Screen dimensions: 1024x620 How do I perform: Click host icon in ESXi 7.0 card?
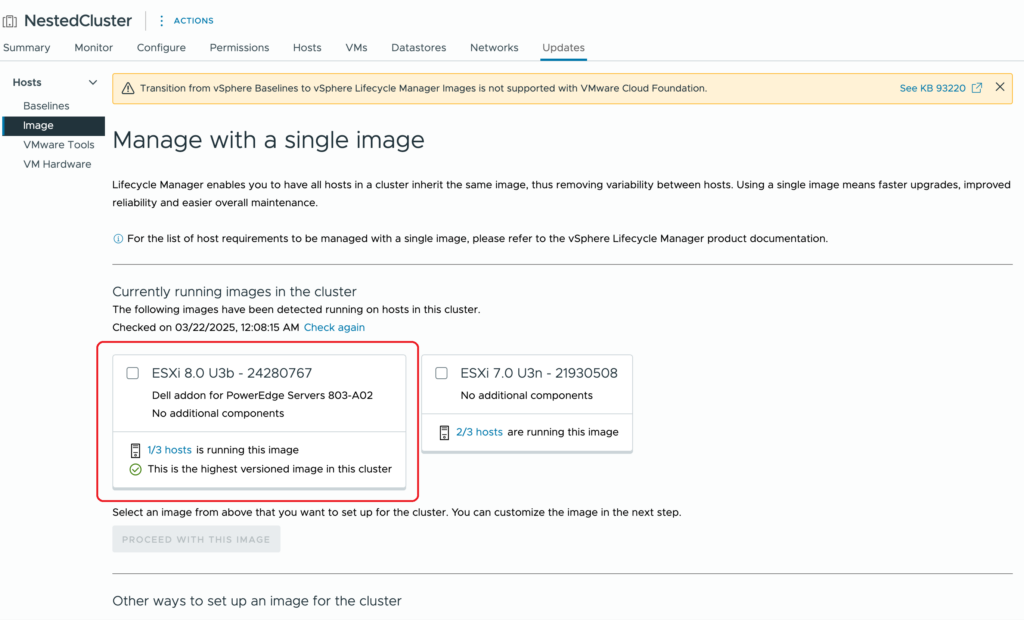click(445, 432)
